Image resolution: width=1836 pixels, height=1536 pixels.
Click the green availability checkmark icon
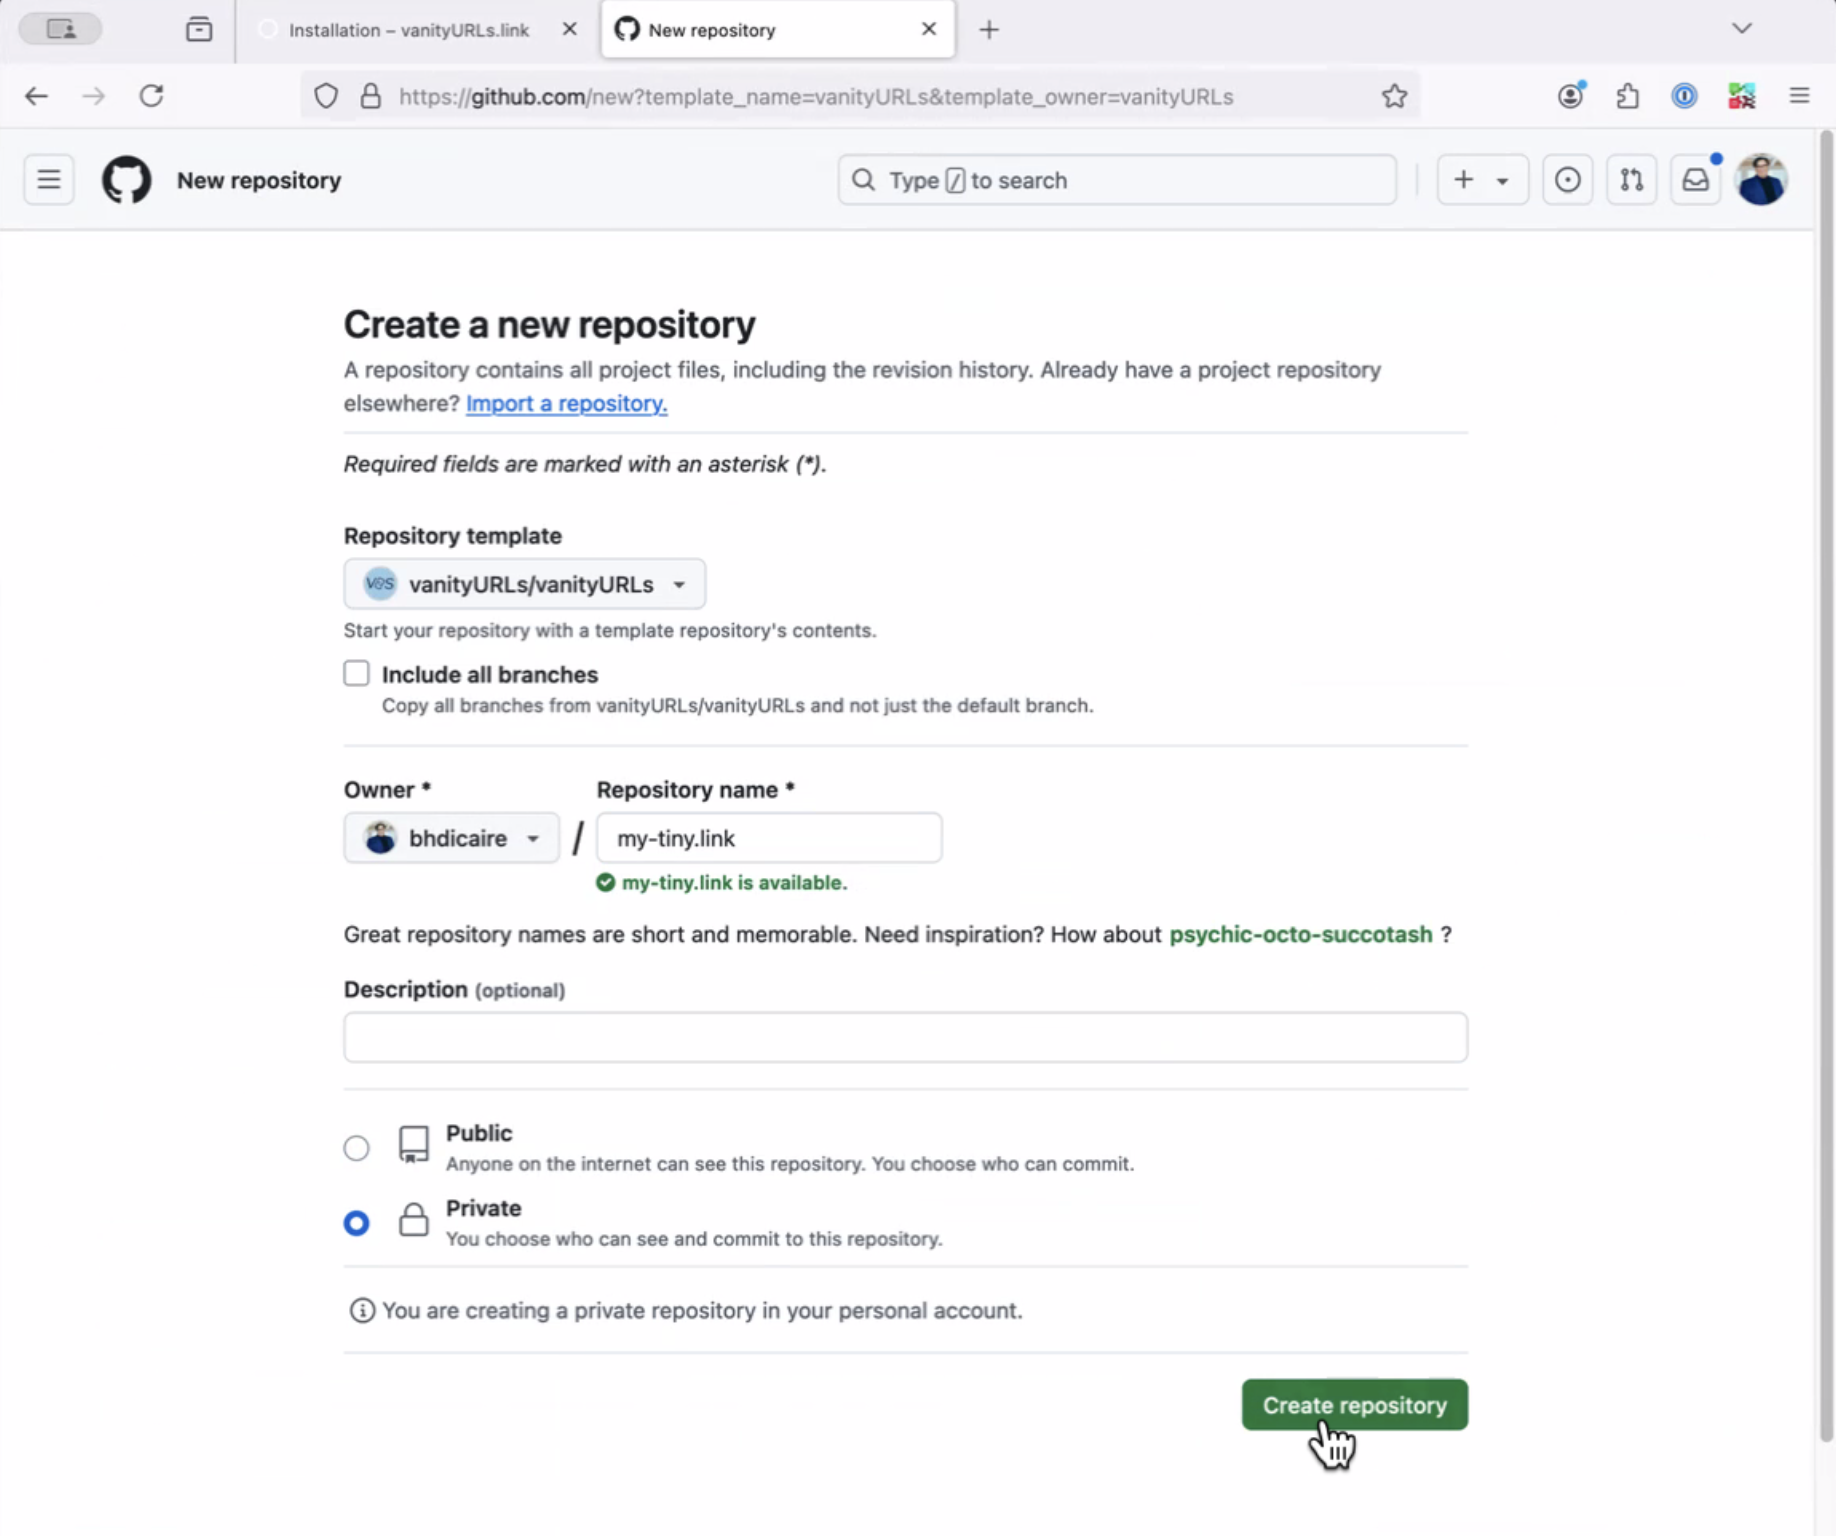pyautogui.click(x=605, y=882)
